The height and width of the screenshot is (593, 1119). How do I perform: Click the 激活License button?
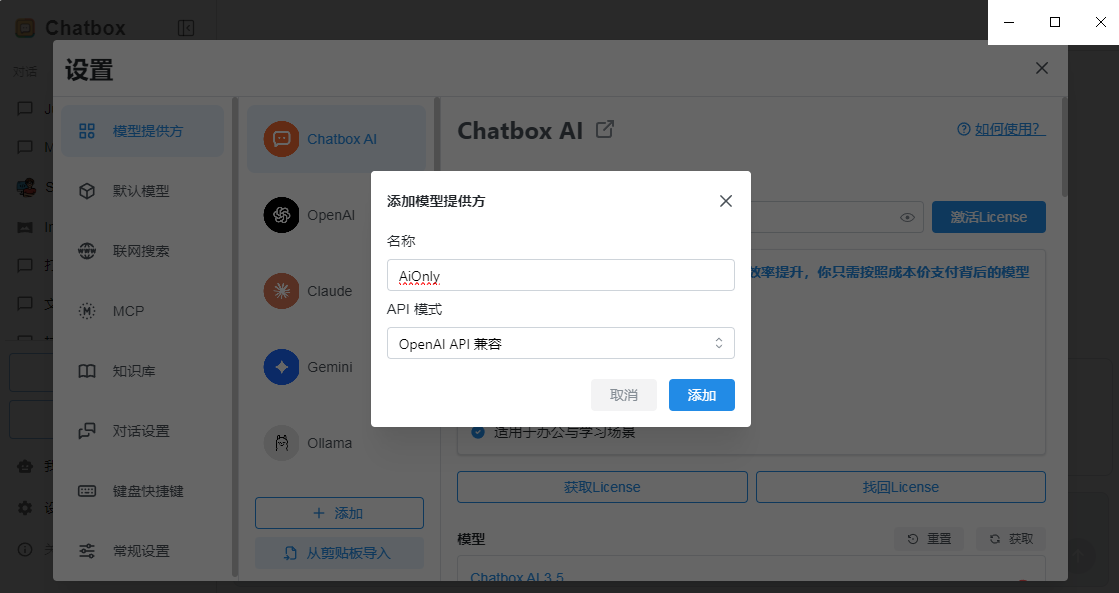988,217
